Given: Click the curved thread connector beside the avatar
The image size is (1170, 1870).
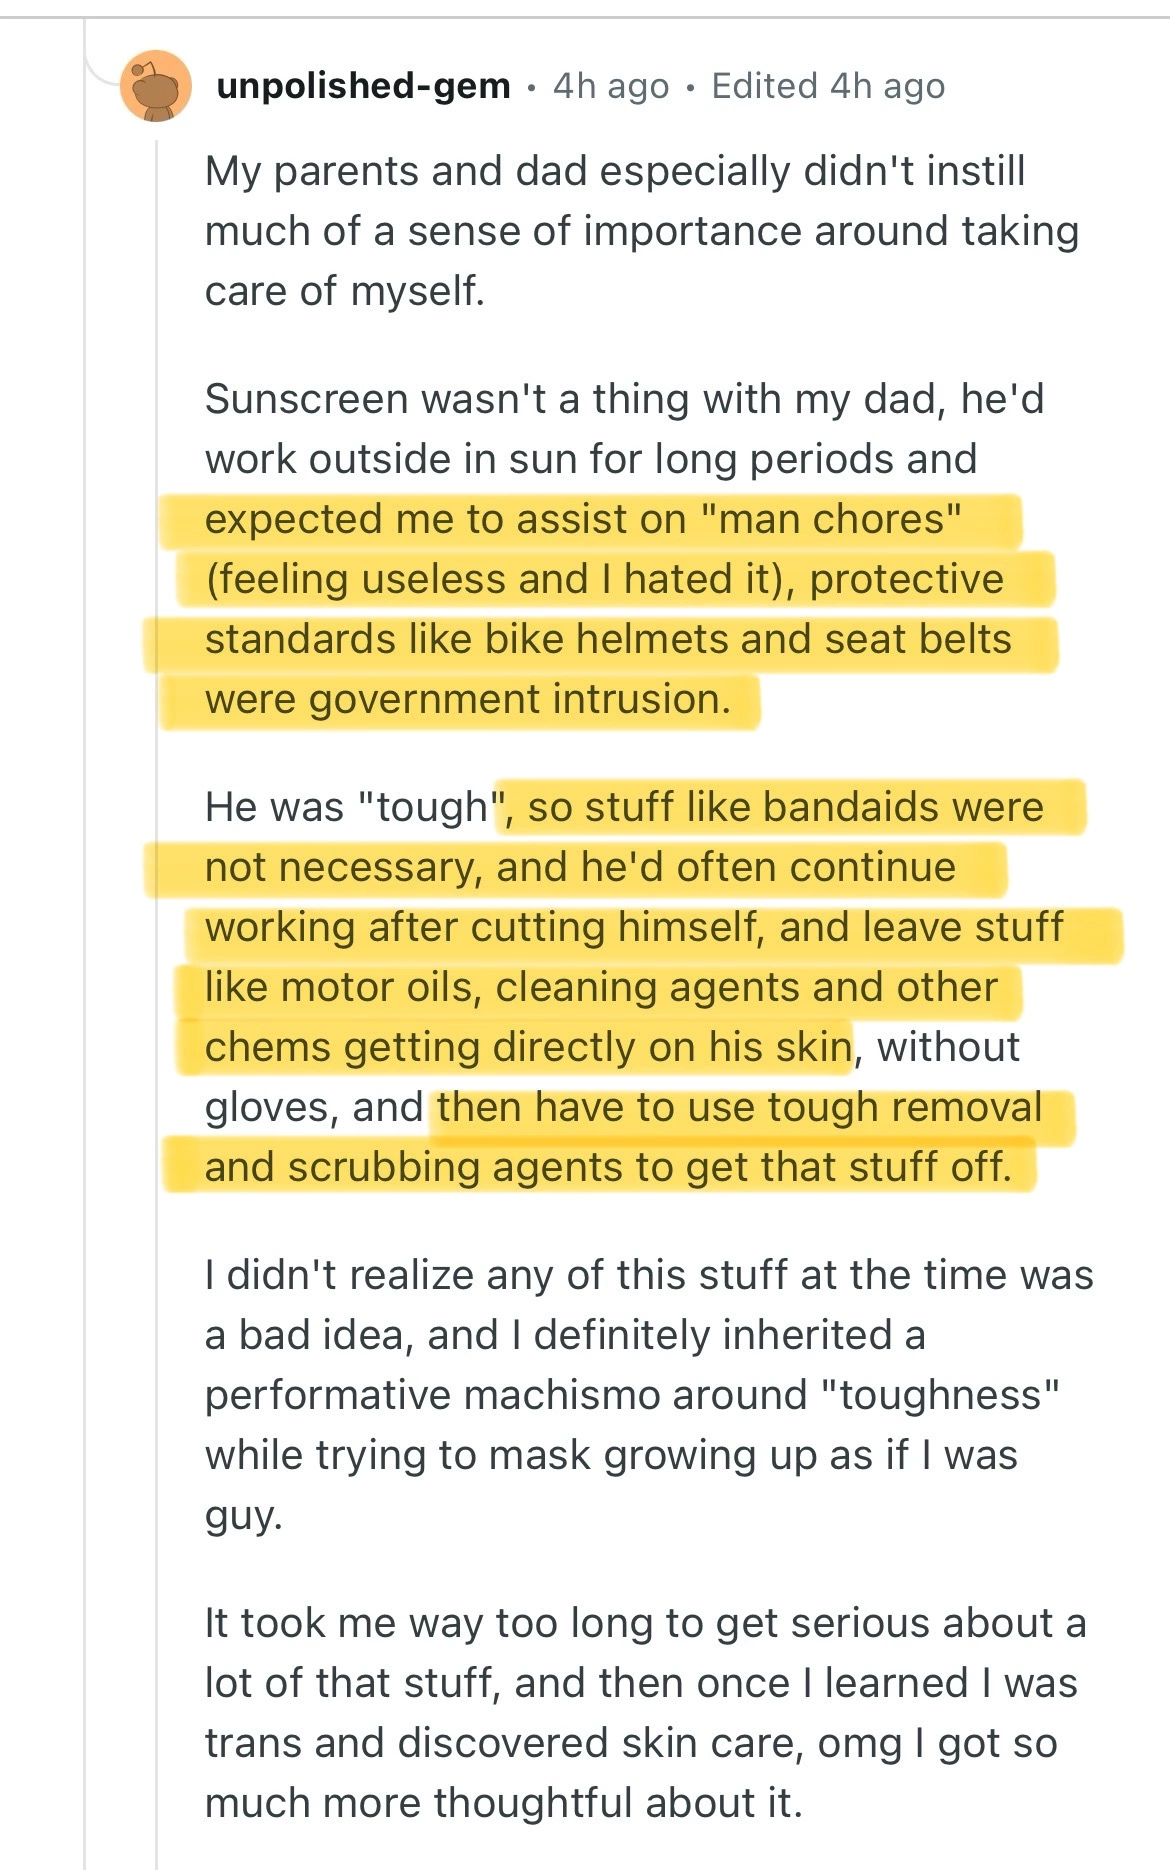Looking at the screenshot, I should (x=102, y=70).
